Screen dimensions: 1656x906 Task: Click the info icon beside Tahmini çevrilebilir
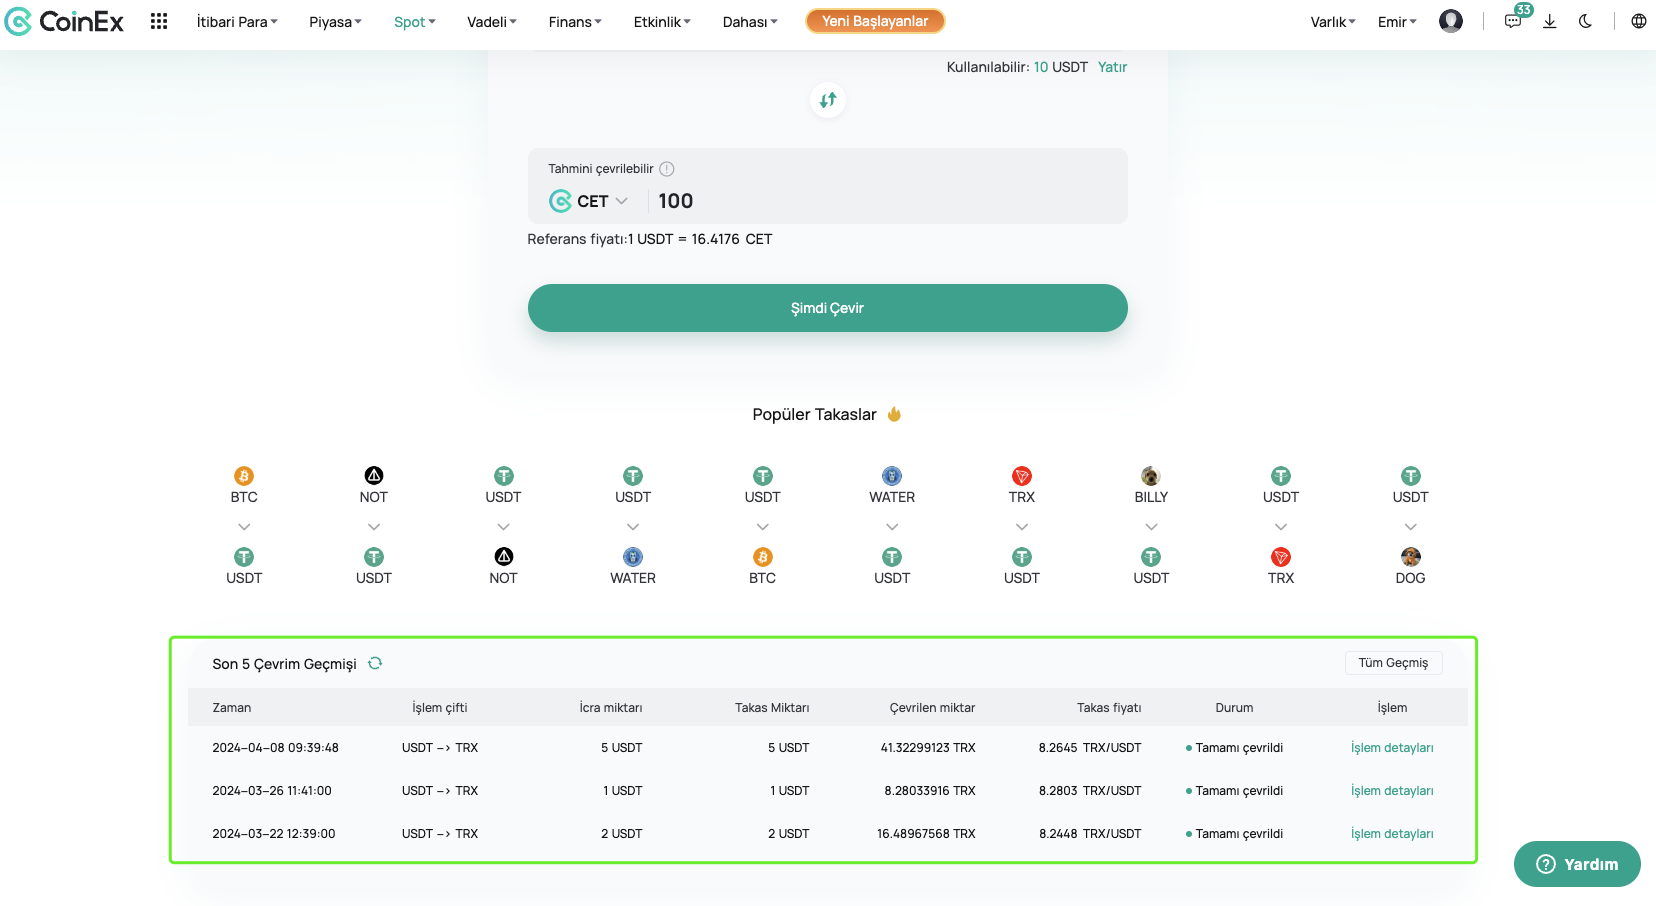667,169
